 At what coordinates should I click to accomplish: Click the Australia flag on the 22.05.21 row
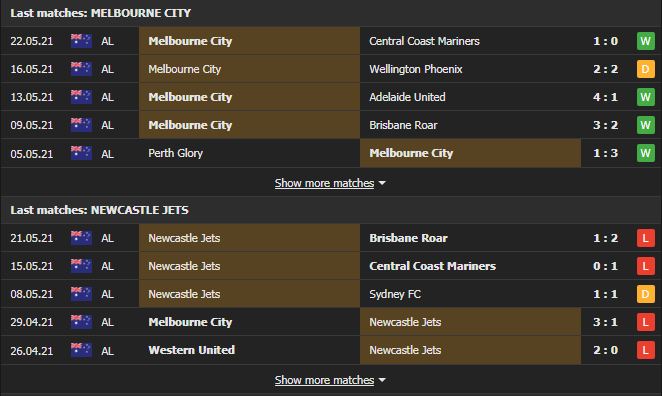pos(81,41)
